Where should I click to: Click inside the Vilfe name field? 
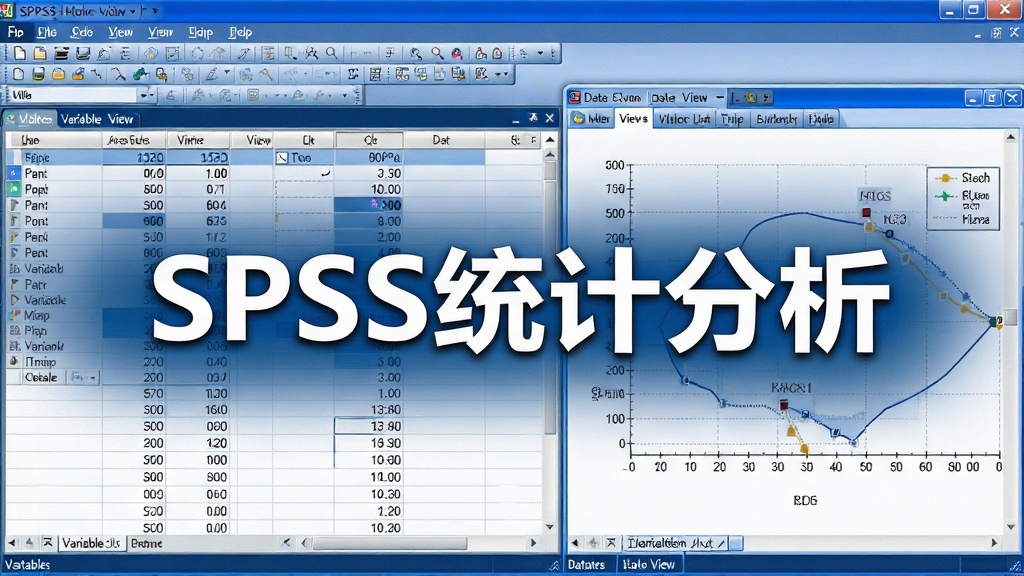(x=72, y=95)
